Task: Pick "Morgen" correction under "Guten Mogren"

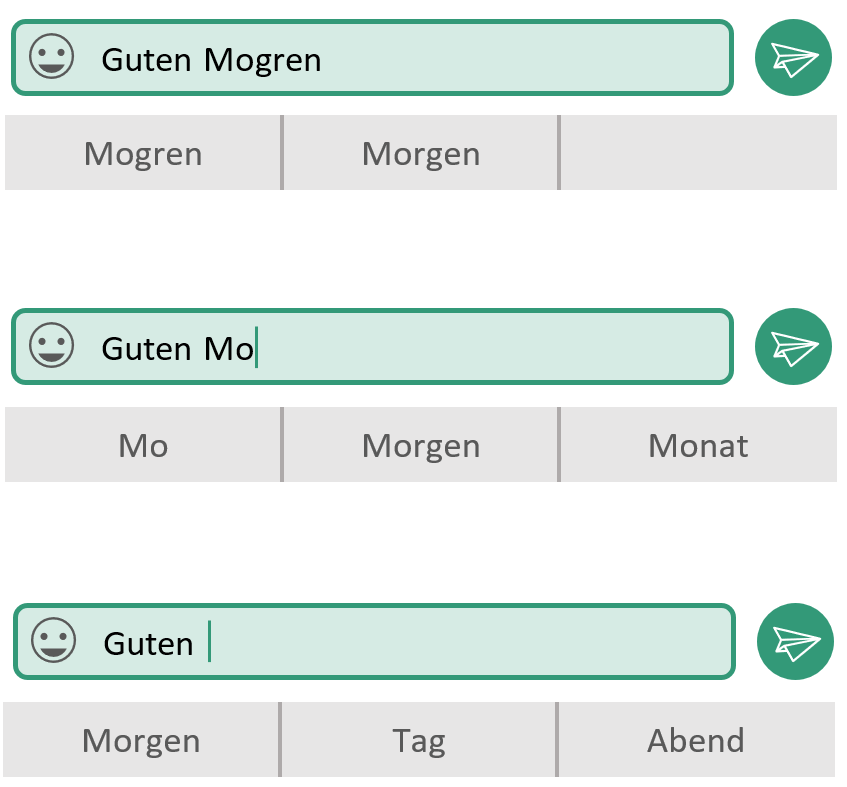Action: [x=421, y=153]
